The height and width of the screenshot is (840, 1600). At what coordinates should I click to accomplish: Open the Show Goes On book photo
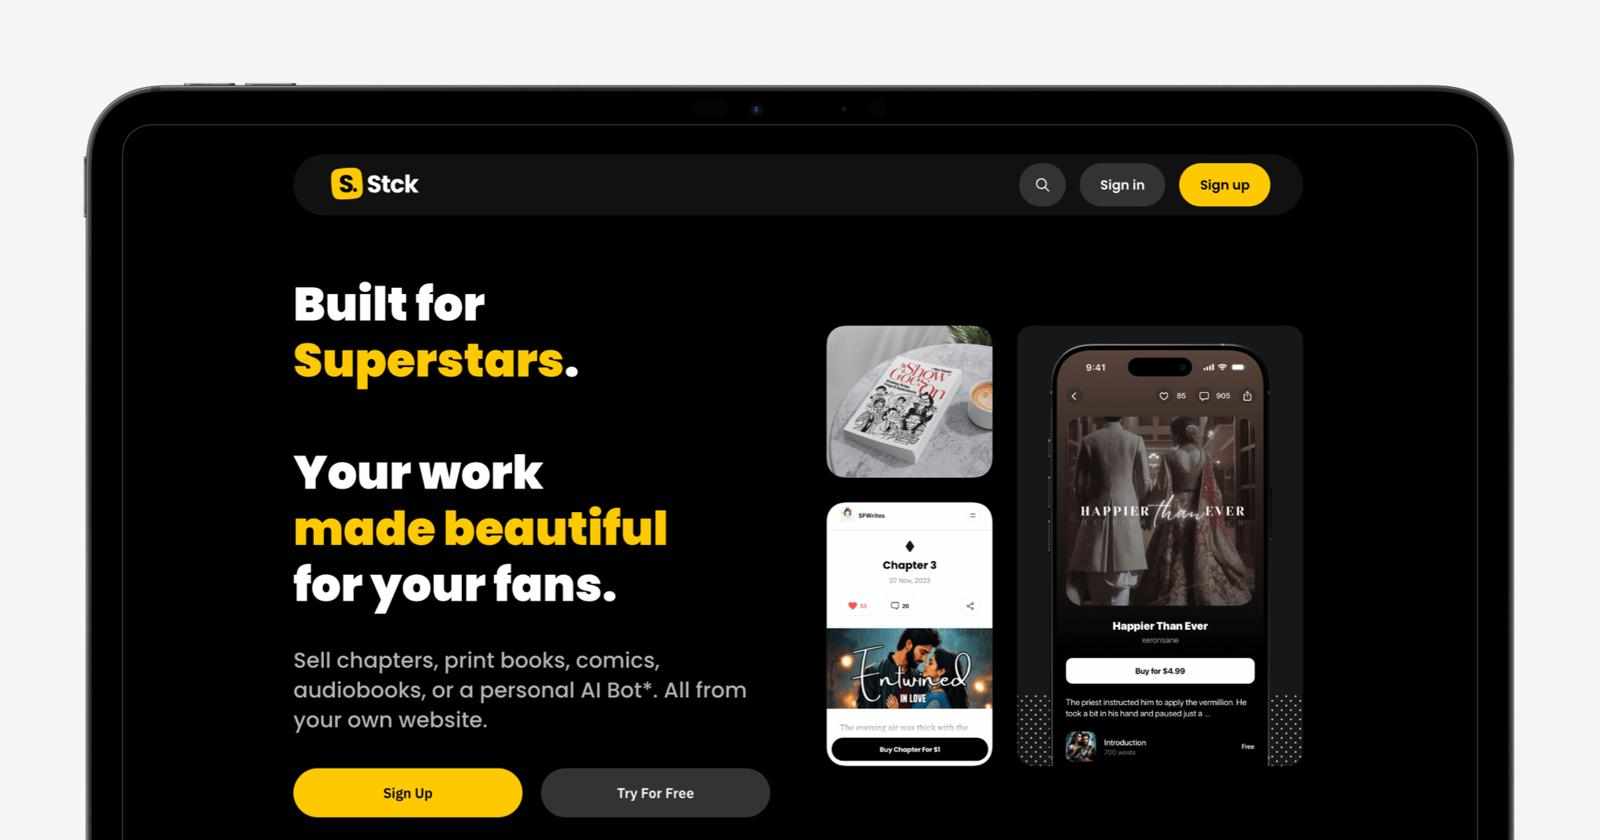click(909, 402)
